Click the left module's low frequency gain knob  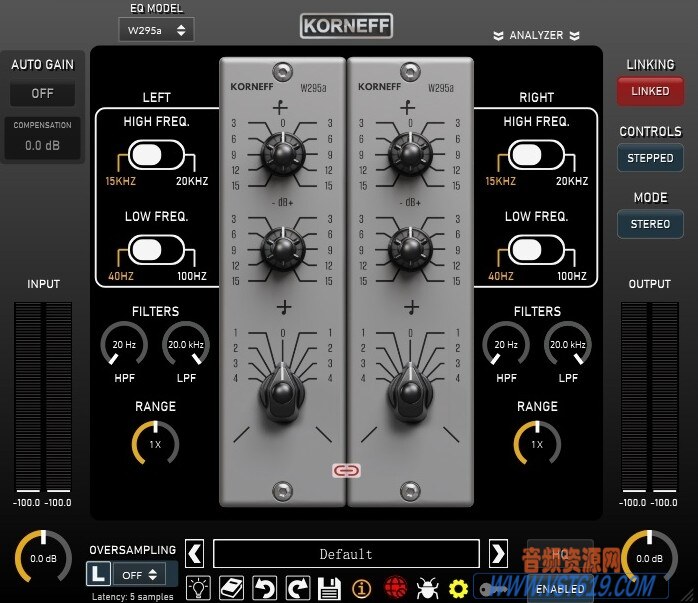pos(283,249)
